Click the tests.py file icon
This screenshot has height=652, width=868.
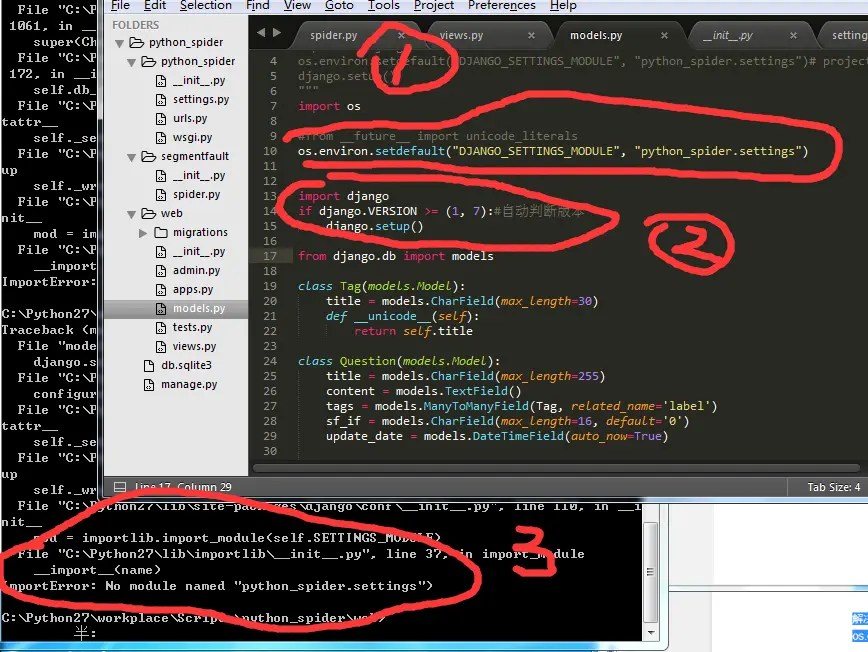[x=161, y=328]
